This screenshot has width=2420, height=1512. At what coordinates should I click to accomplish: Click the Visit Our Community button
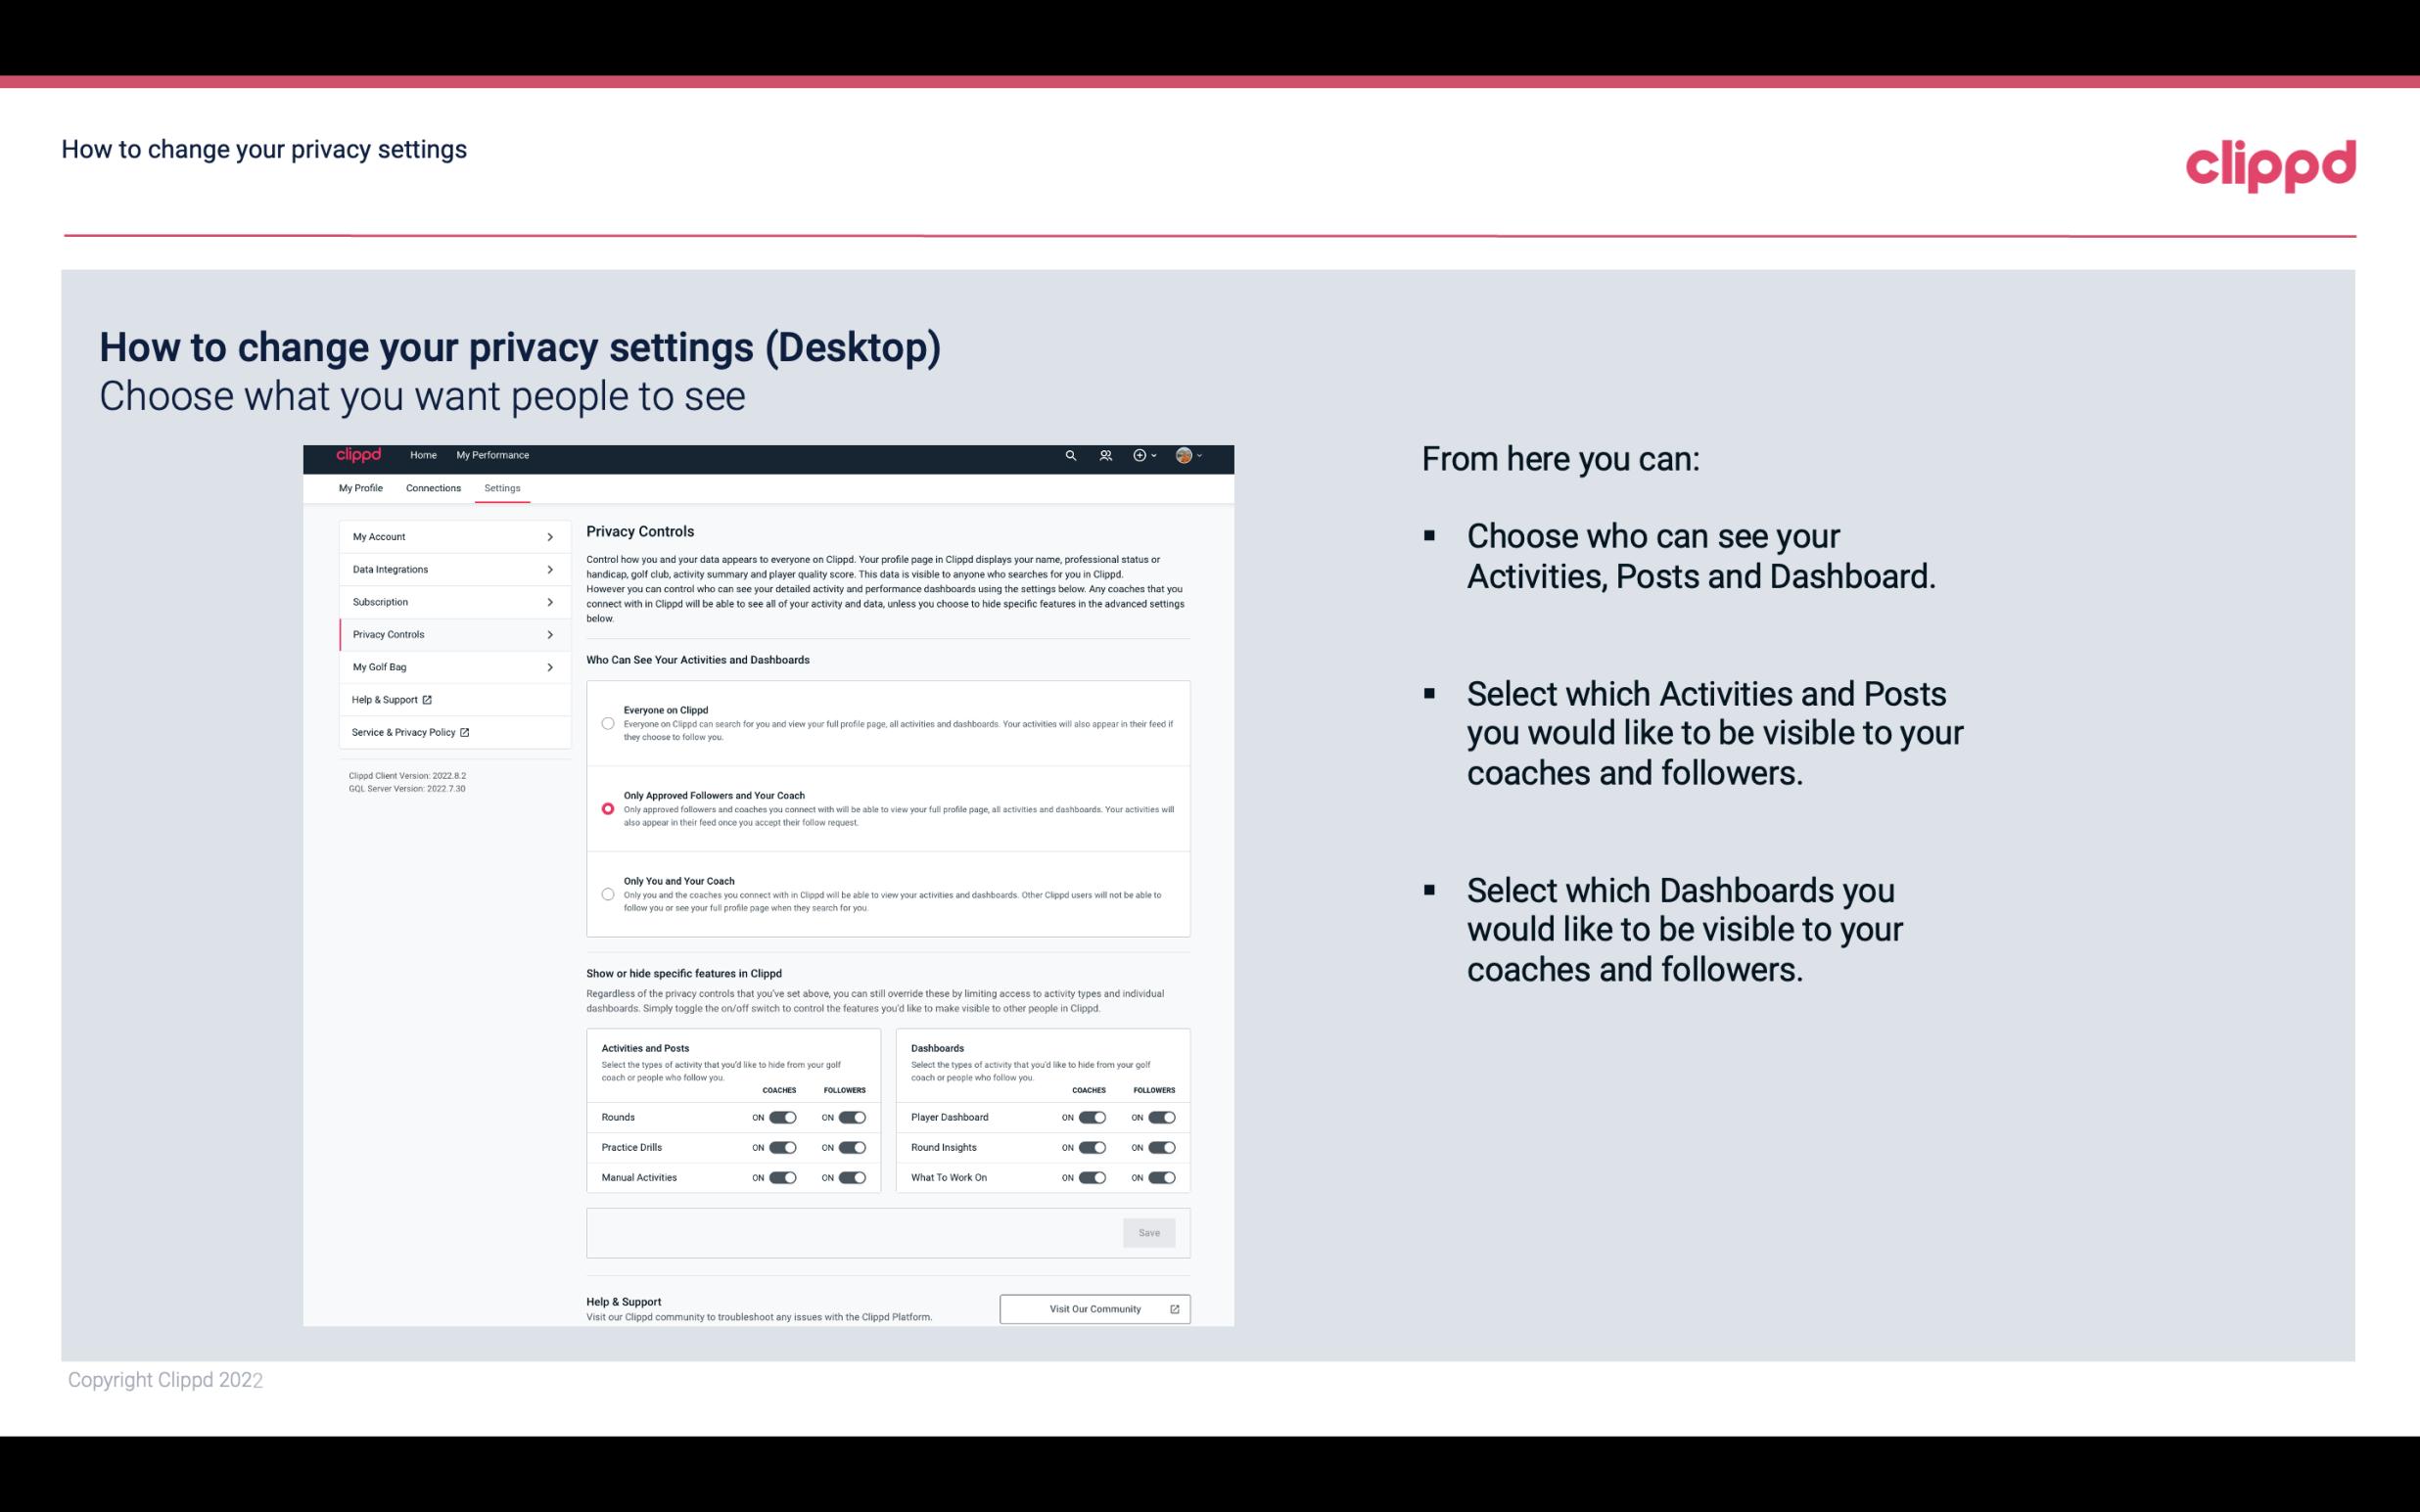point(1093,1308)
